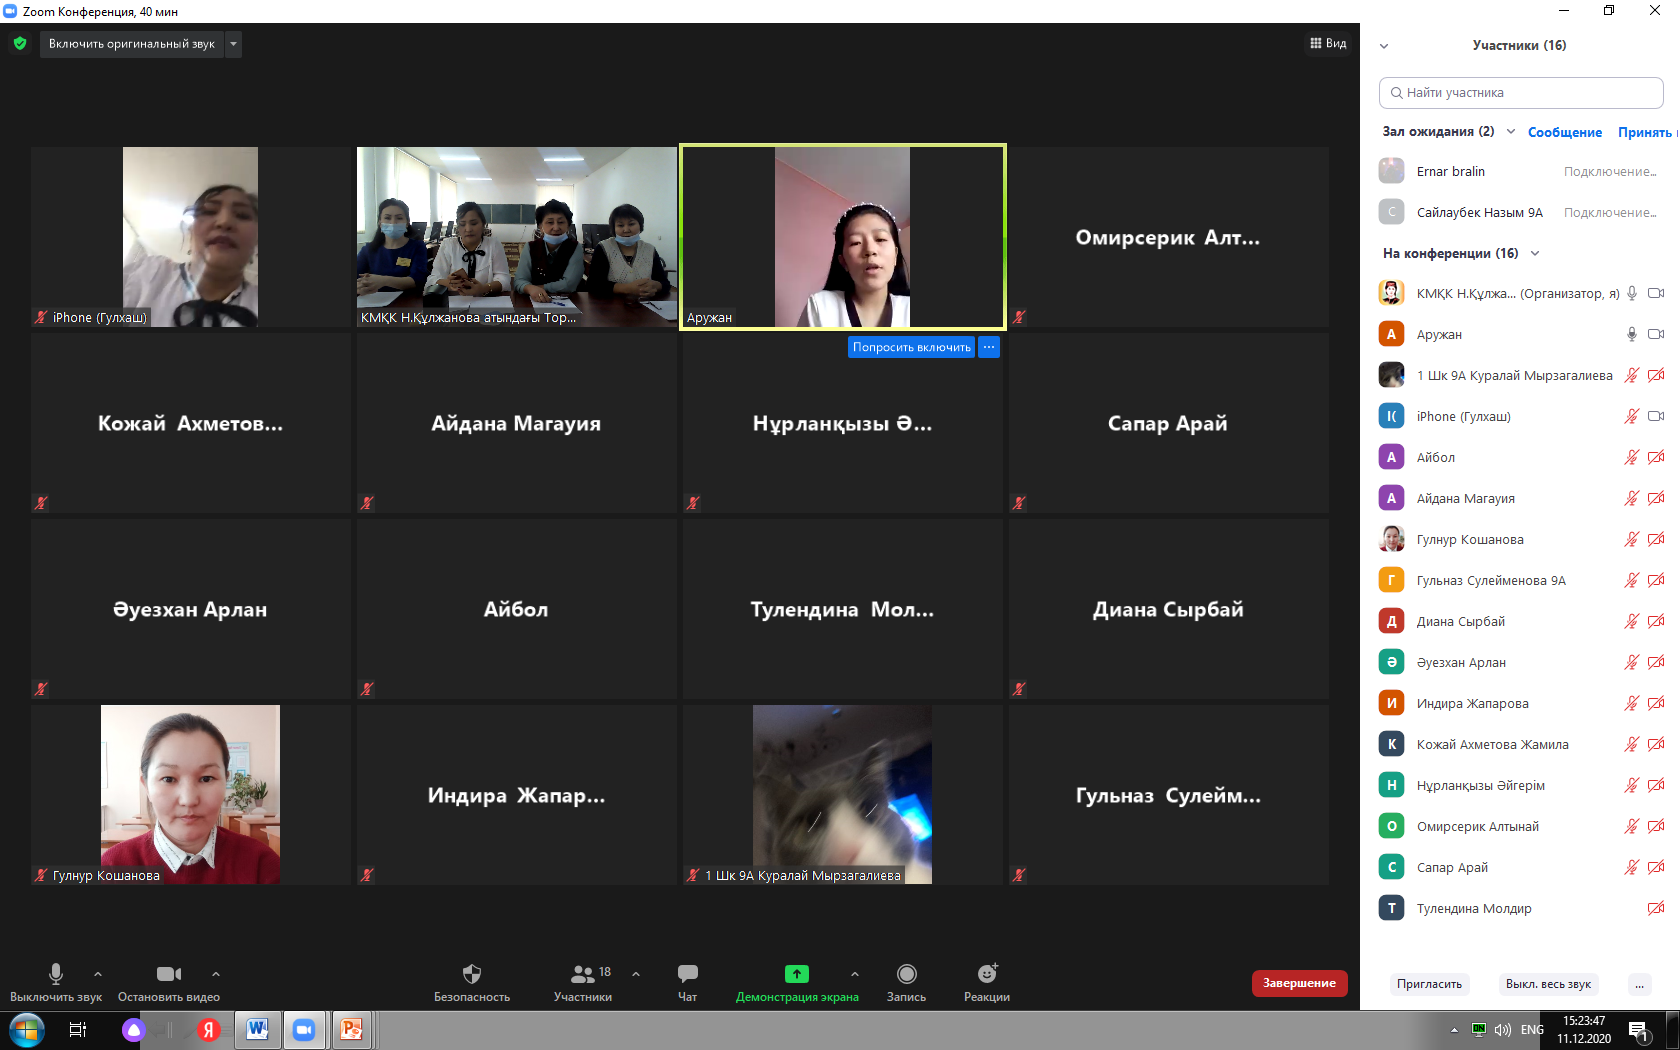This screenshot has width=1680, height=1050.
Task: Open the Вид view menu
Action: point(1328,44)
